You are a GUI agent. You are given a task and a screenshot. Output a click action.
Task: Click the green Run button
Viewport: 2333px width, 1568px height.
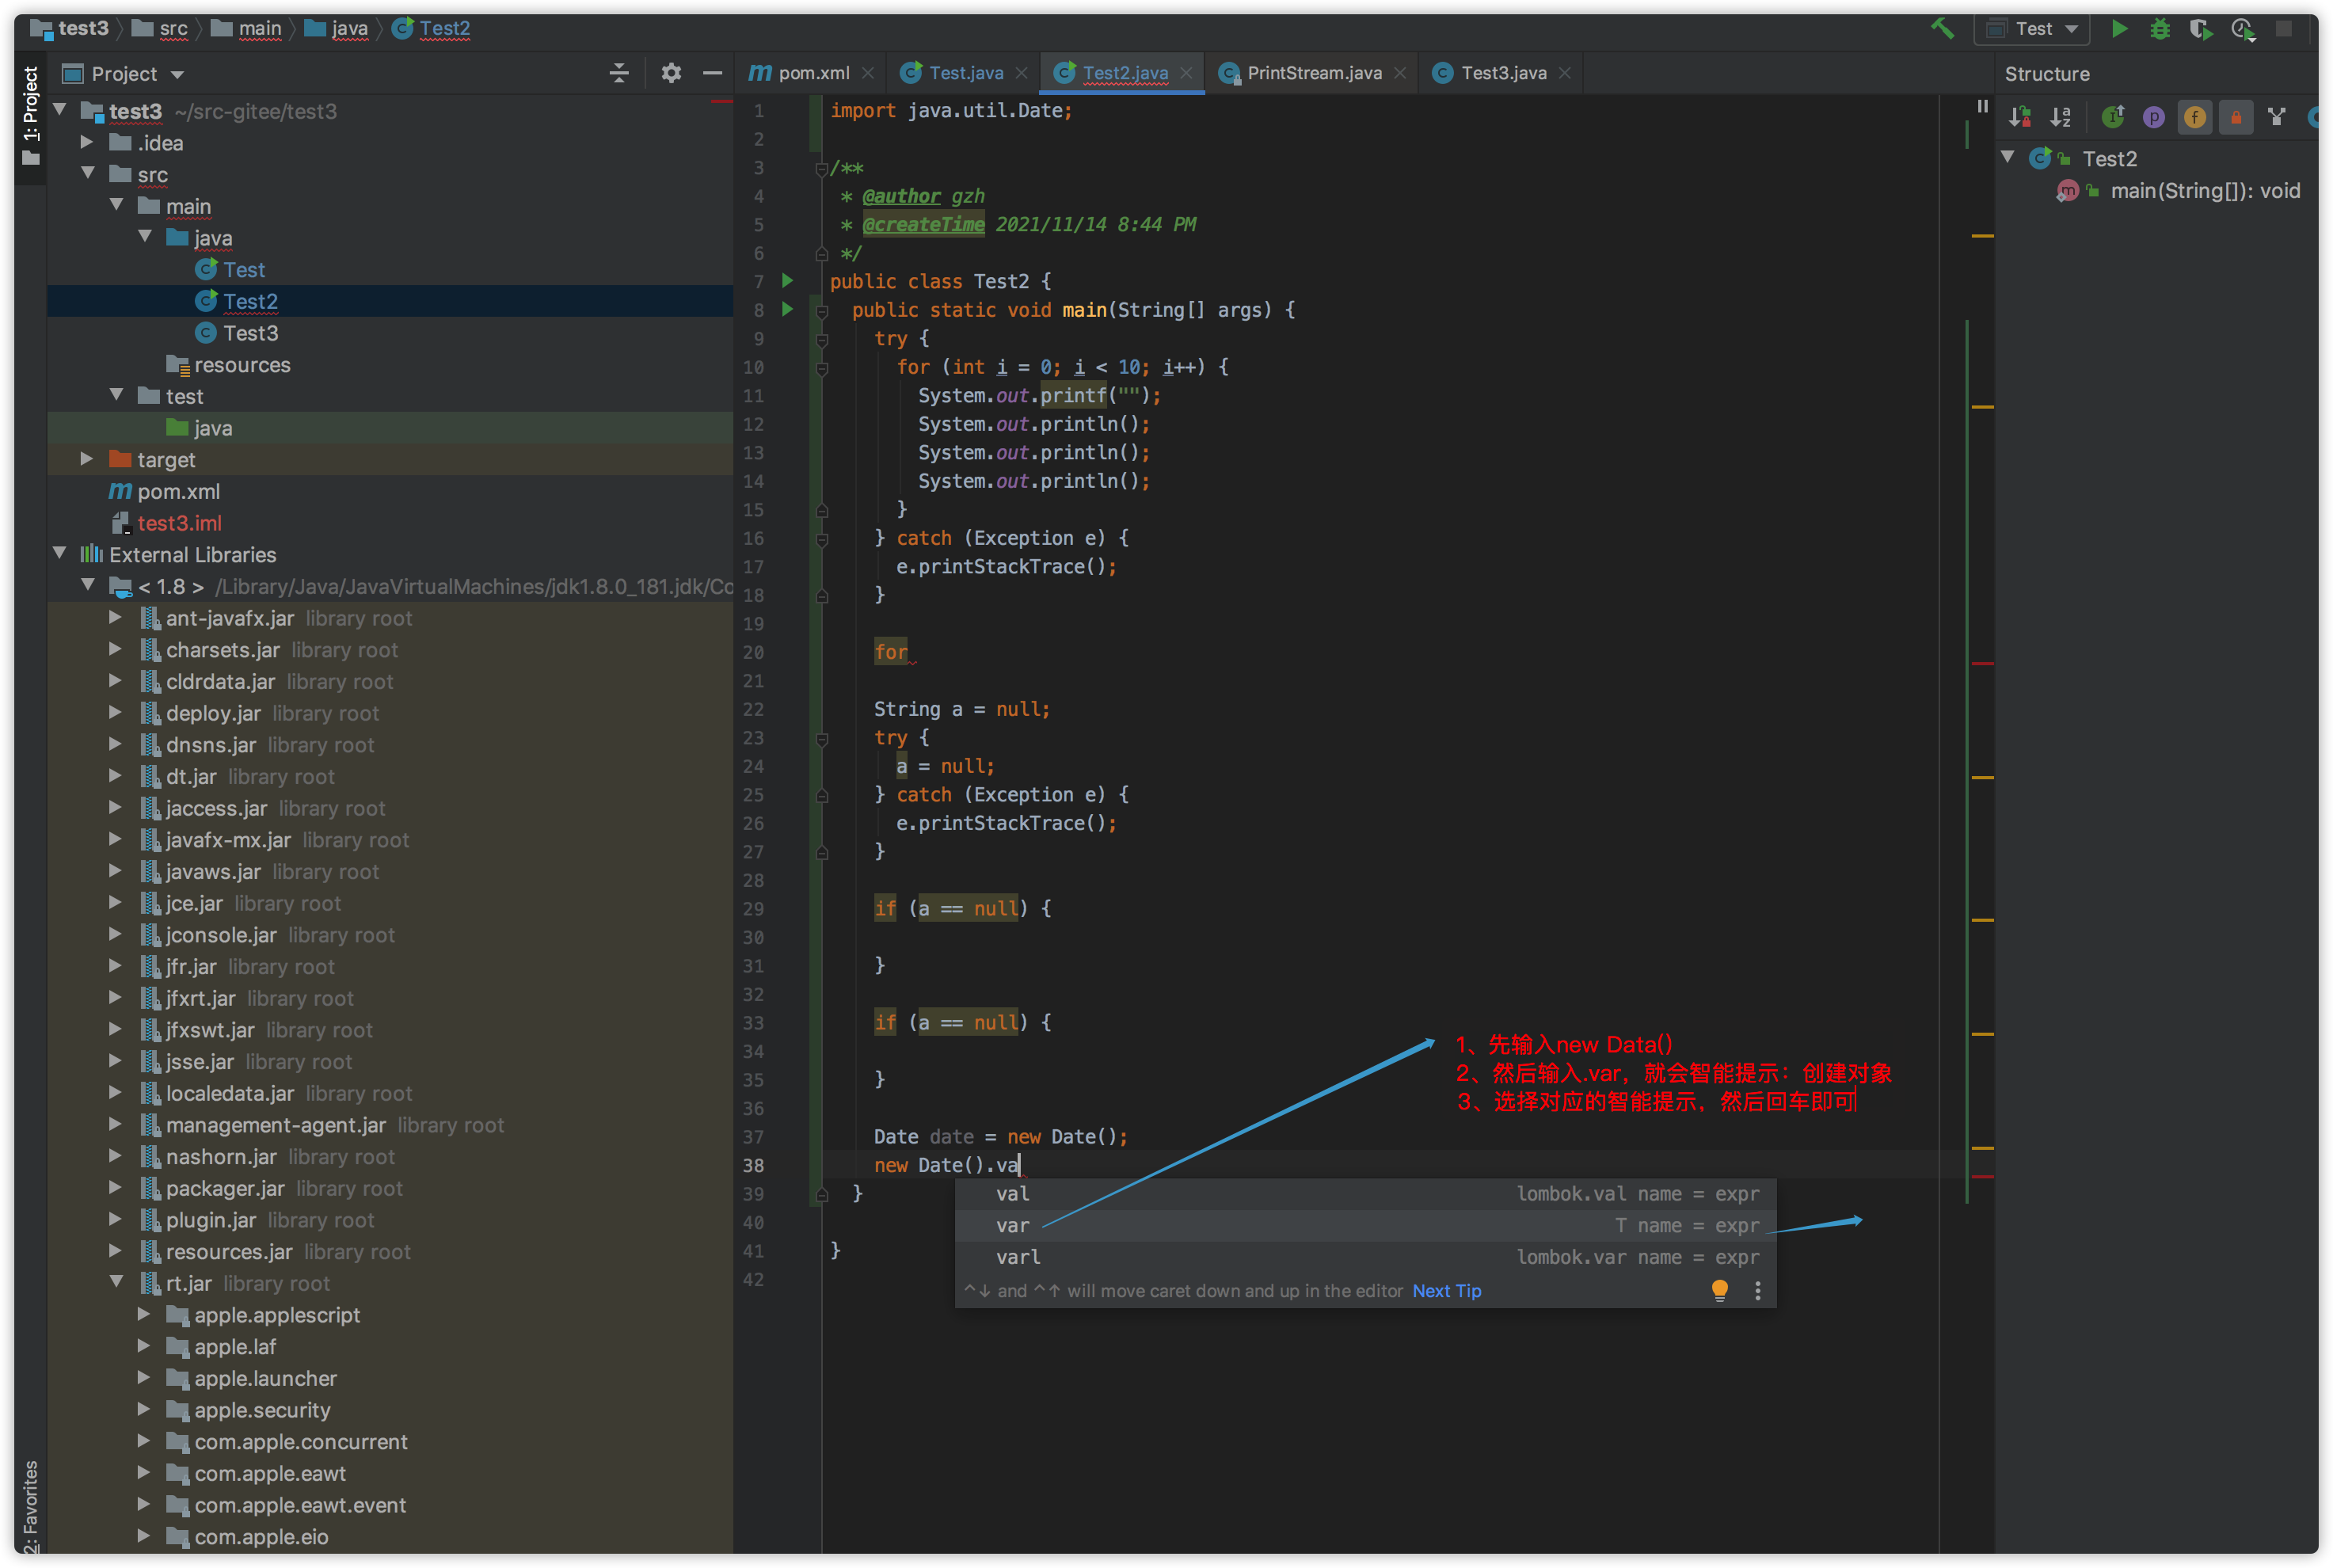(x=2118, y=29)
